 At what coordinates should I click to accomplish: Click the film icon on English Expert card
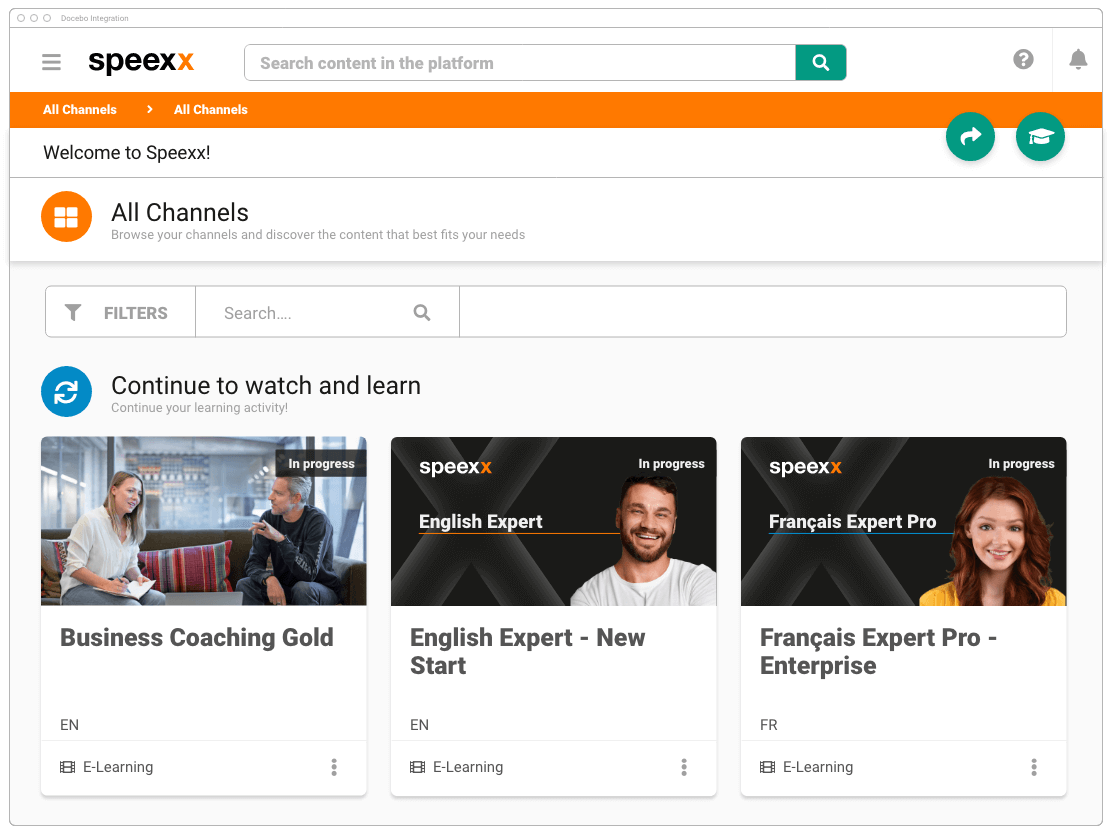[418, 767]
